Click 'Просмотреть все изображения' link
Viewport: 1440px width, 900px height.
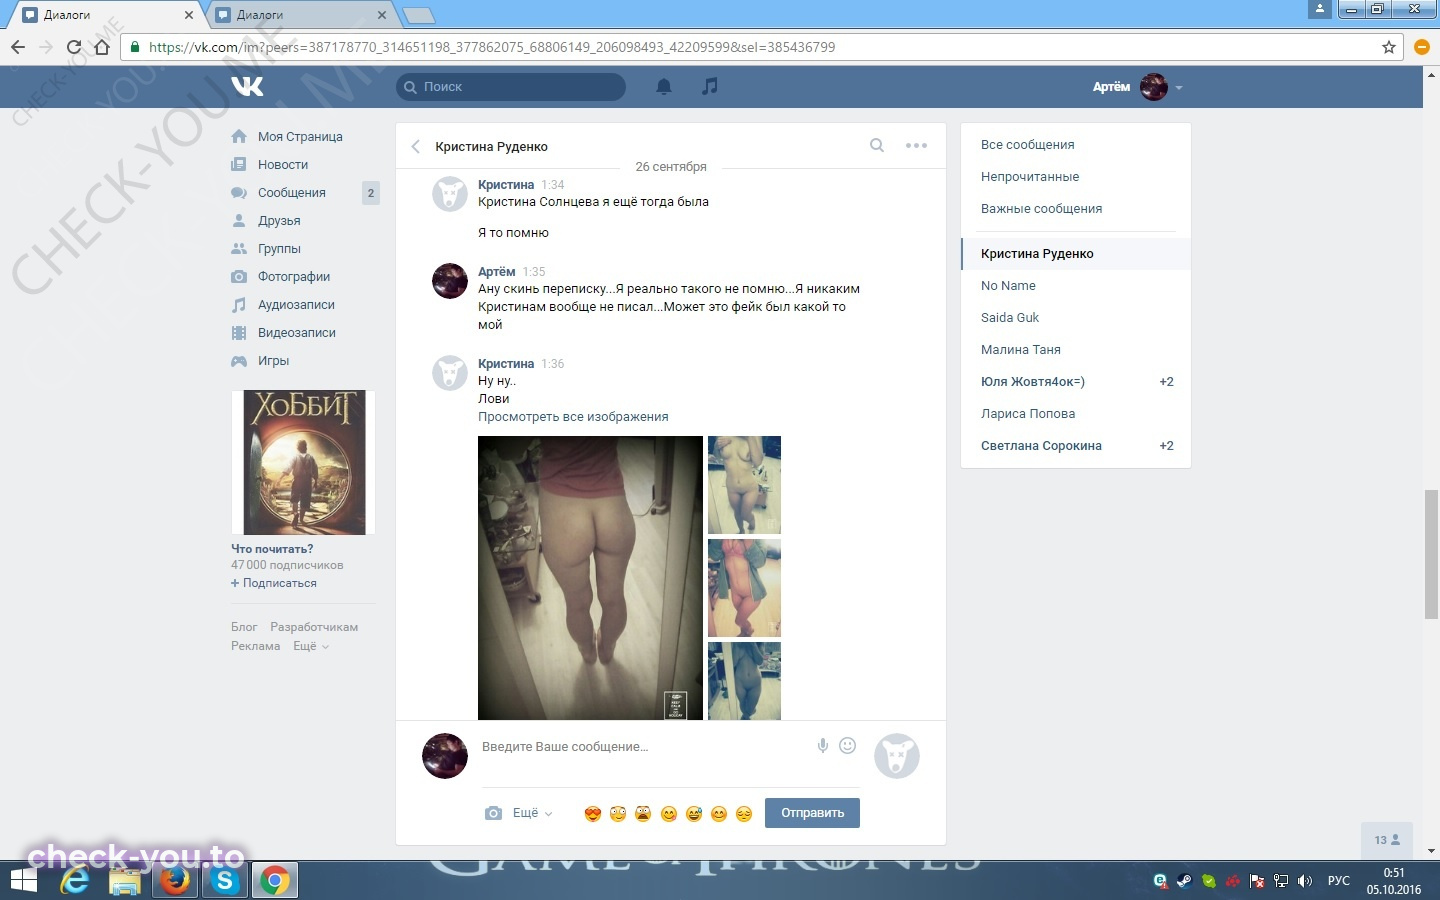[573, 417]
